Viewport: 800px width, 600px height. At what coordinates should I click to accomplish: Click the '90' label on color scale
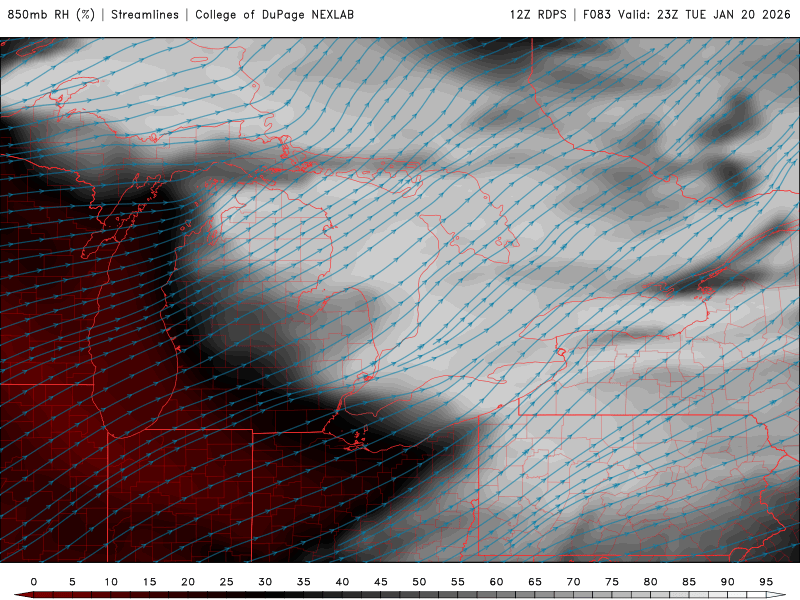click(x=728, y=582)
